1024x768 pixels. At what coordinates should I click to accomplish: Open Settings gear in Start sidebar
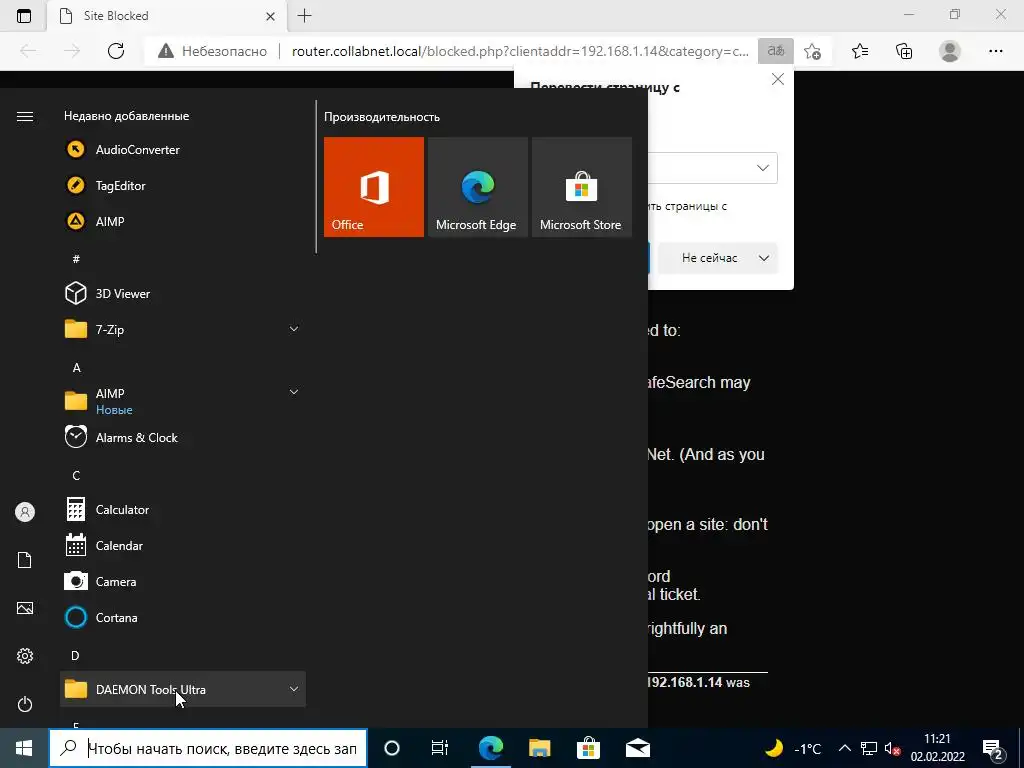click(25, 656)
